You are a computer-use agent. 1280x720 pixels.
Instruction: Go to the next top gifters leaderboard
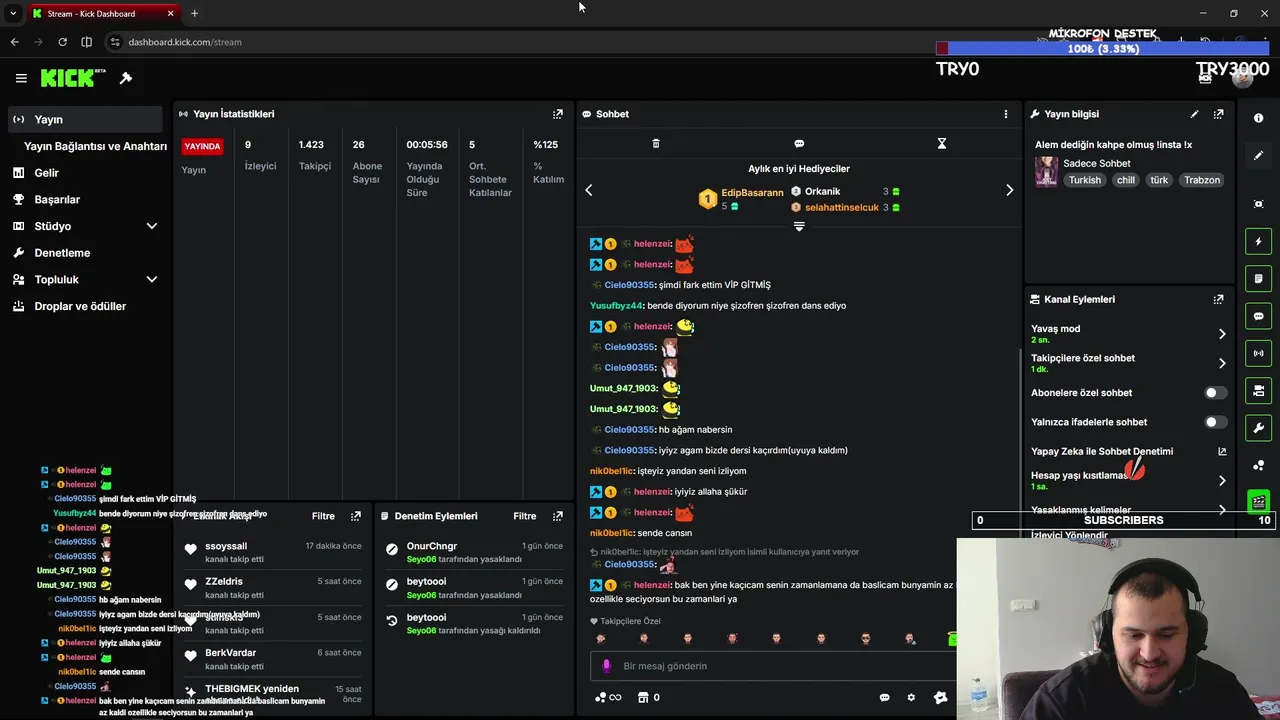(x=1009, y=190)
